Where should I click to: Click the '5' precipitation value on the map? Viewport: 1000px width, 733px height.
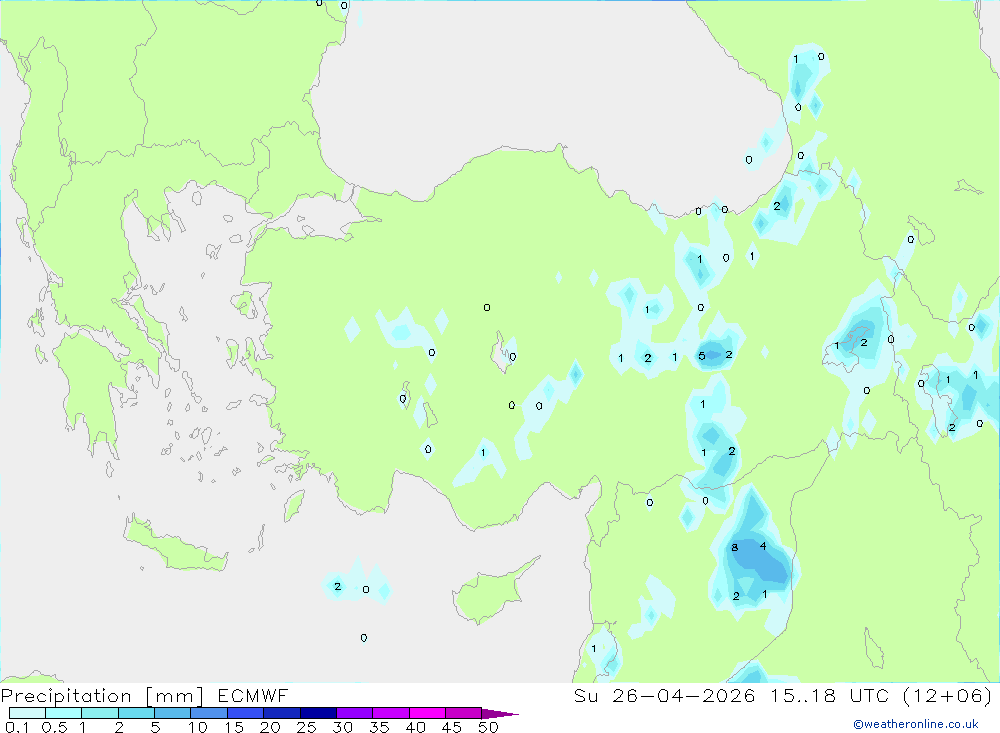(702, 356)
